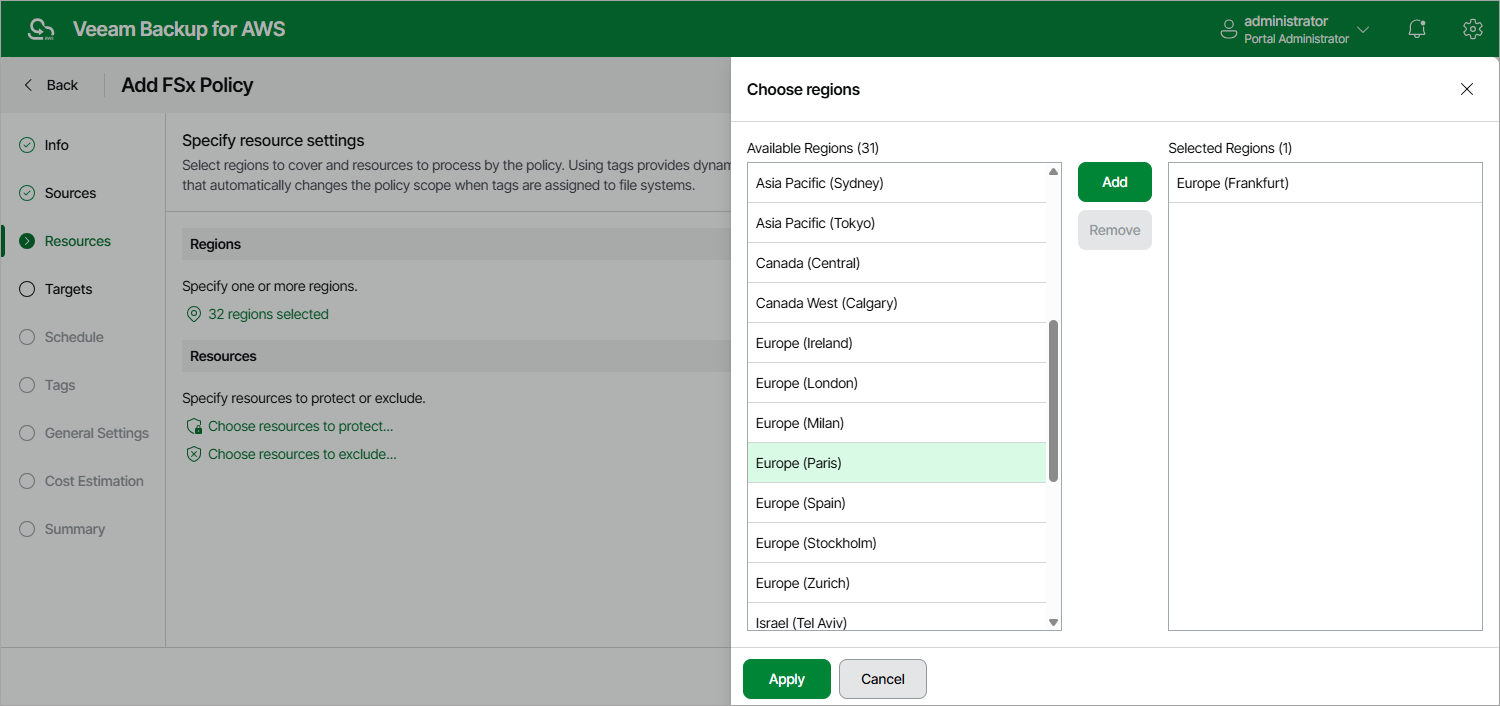Expand the administrator account dropdown arrow
Screen dimensions: 1500x706
(1363, 30)
